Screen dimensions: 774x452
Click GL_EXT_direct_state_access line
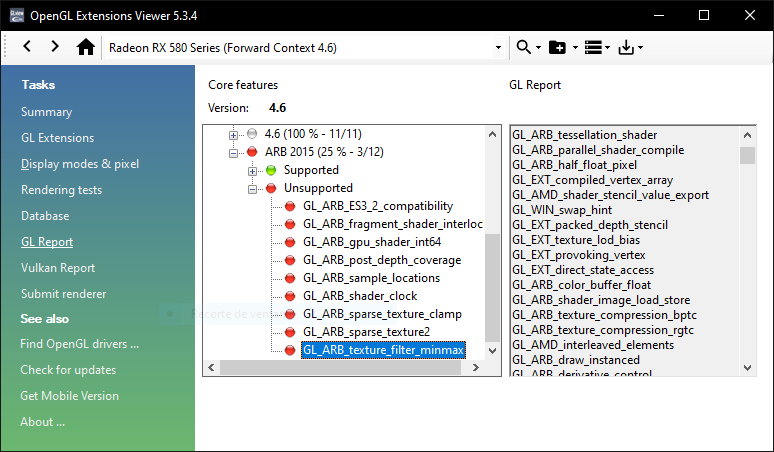click(x=582, y=270)
